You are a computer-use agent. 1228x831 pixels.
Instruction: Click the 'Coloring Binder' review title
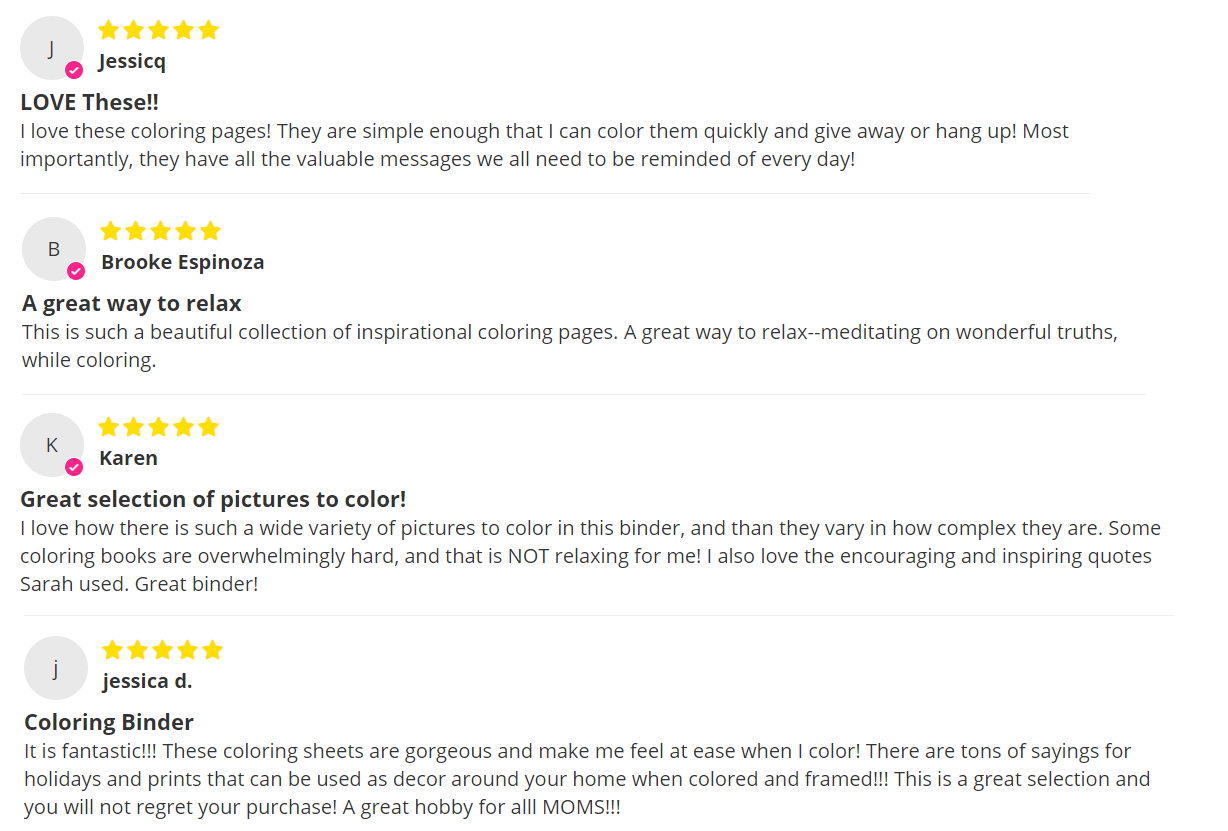(x=109, y=722)
